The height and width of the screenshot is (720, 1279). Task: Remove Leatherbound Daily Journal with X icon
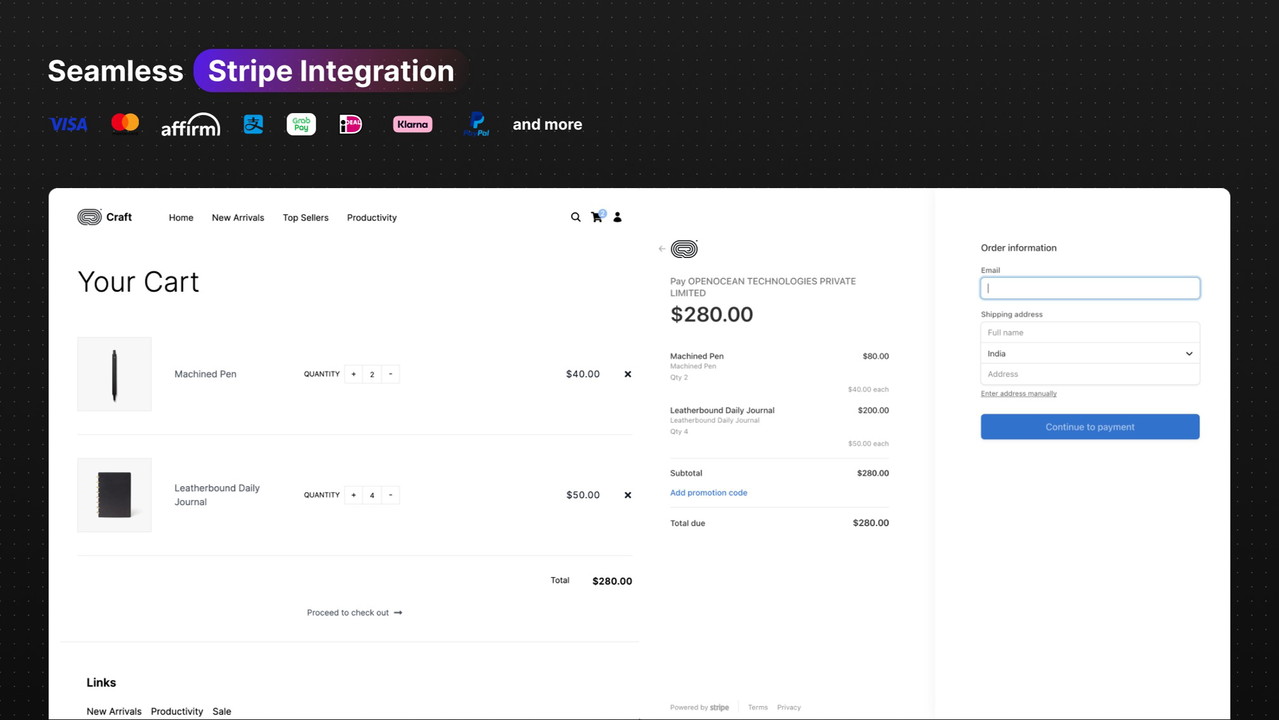click(628, 495)
